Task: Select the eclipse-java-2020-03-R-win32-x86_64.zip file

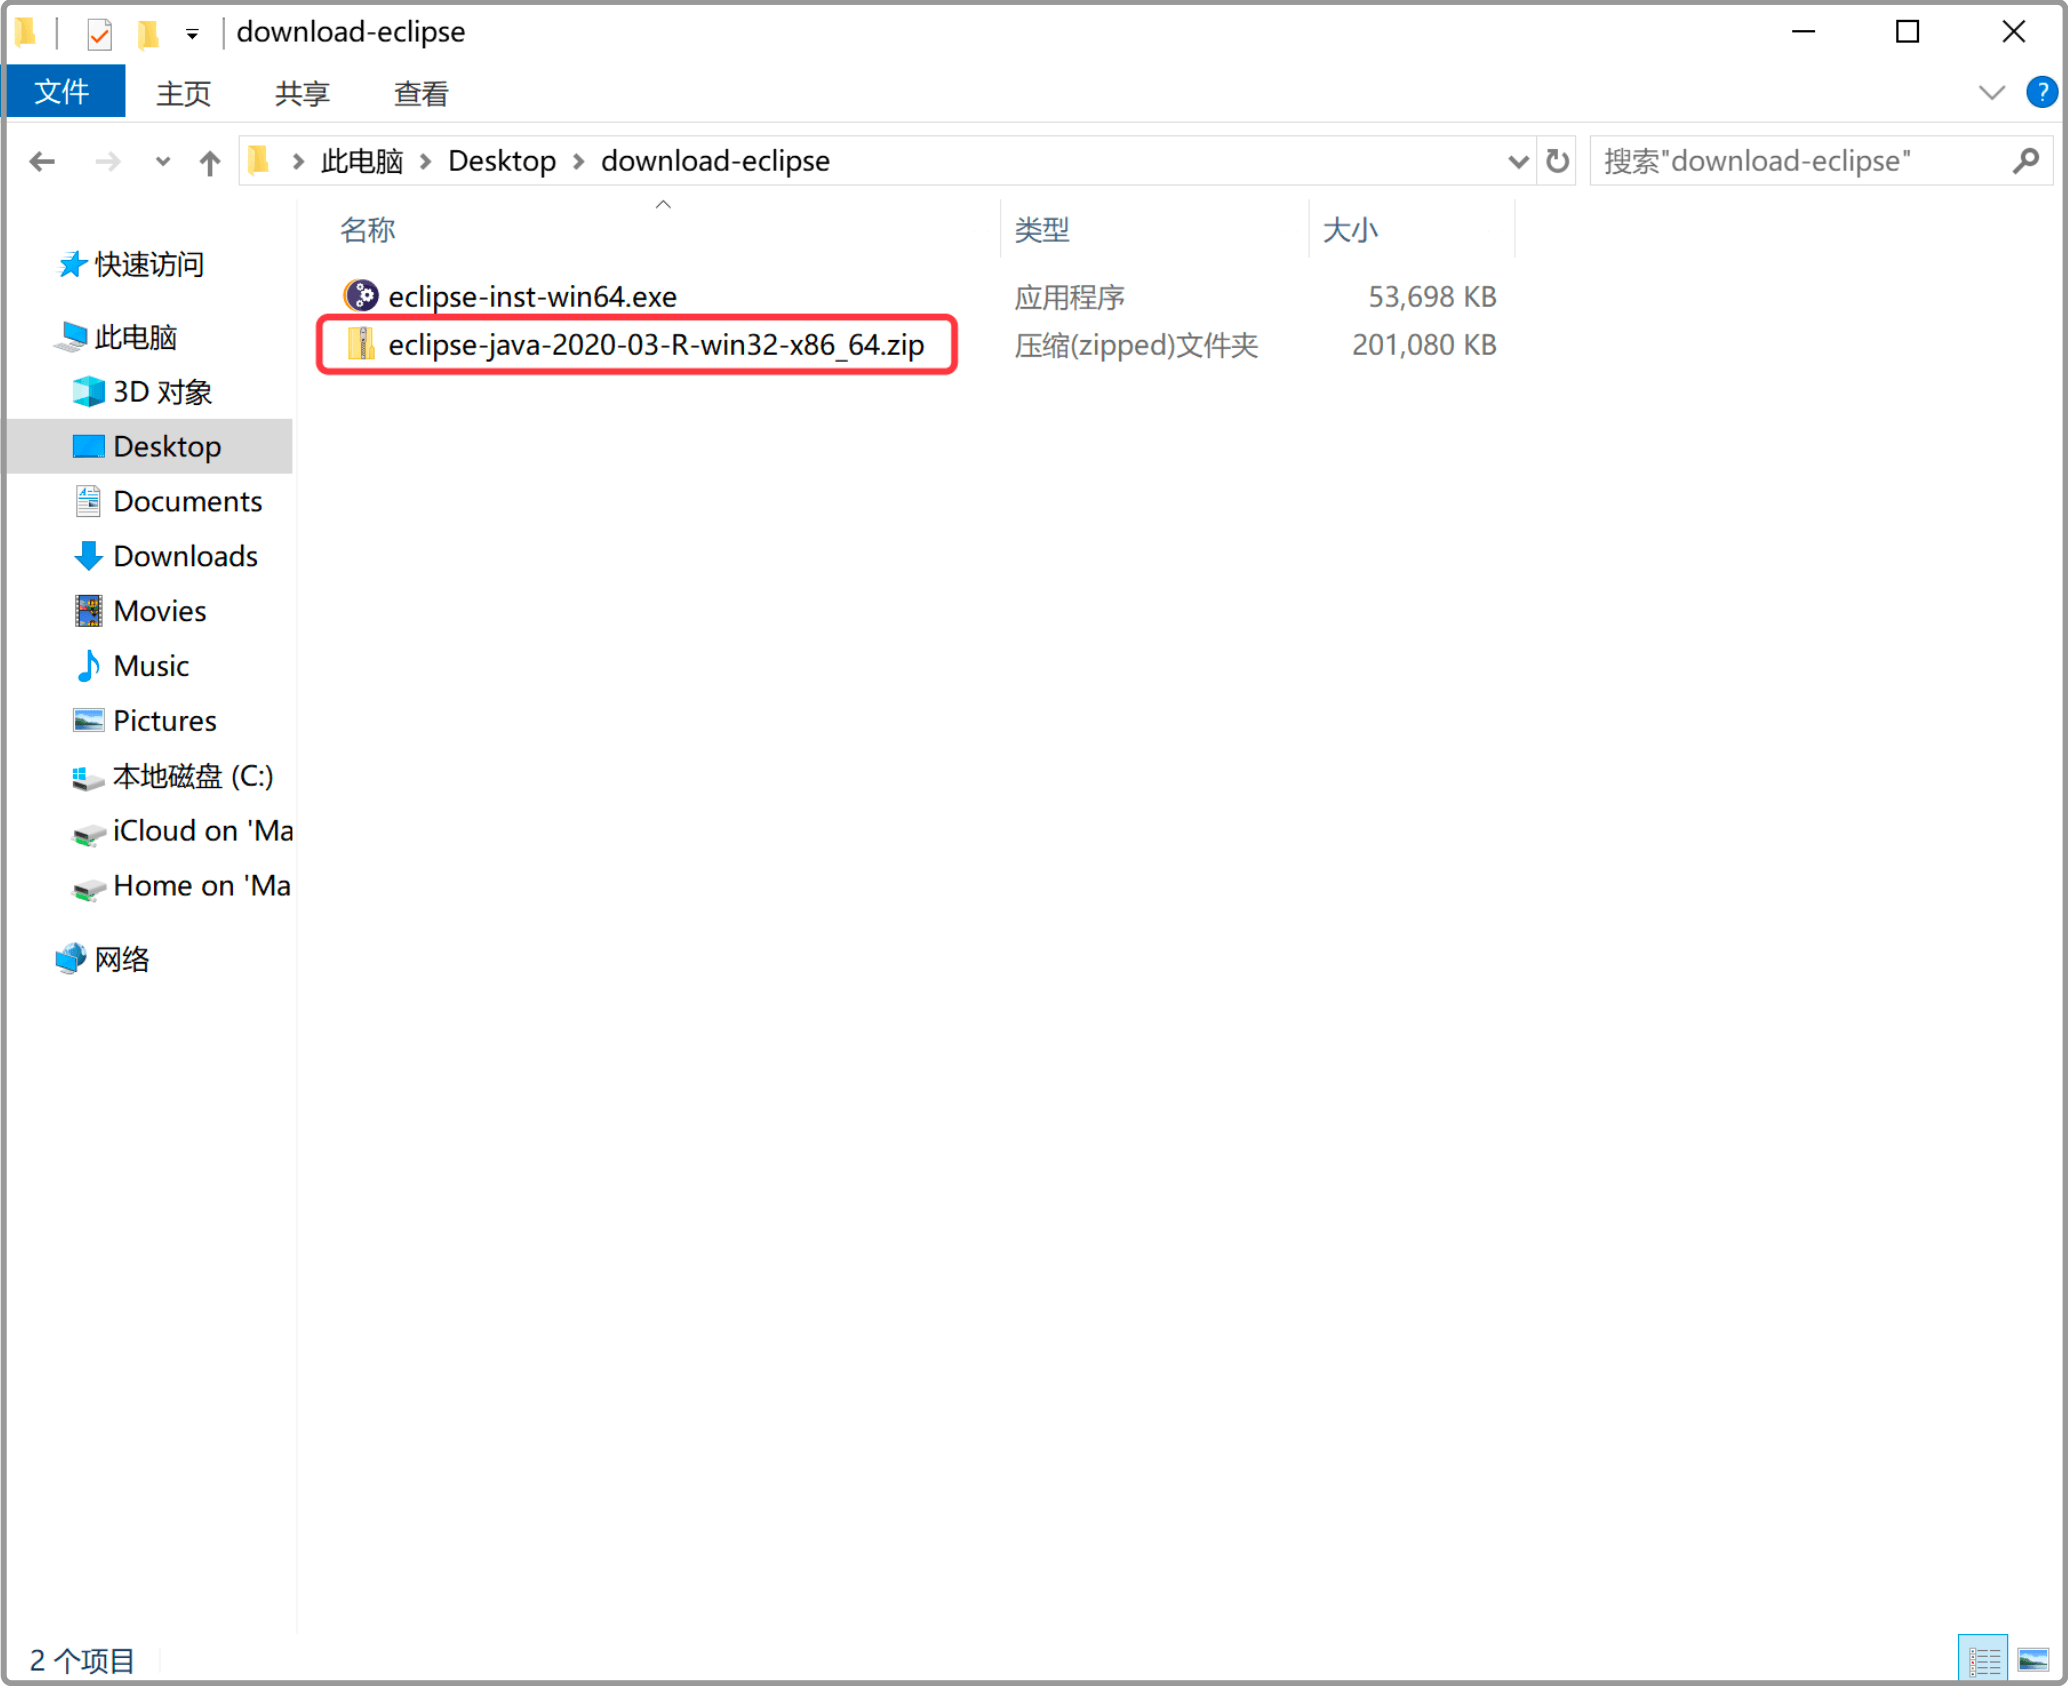Action: (656, 345)
